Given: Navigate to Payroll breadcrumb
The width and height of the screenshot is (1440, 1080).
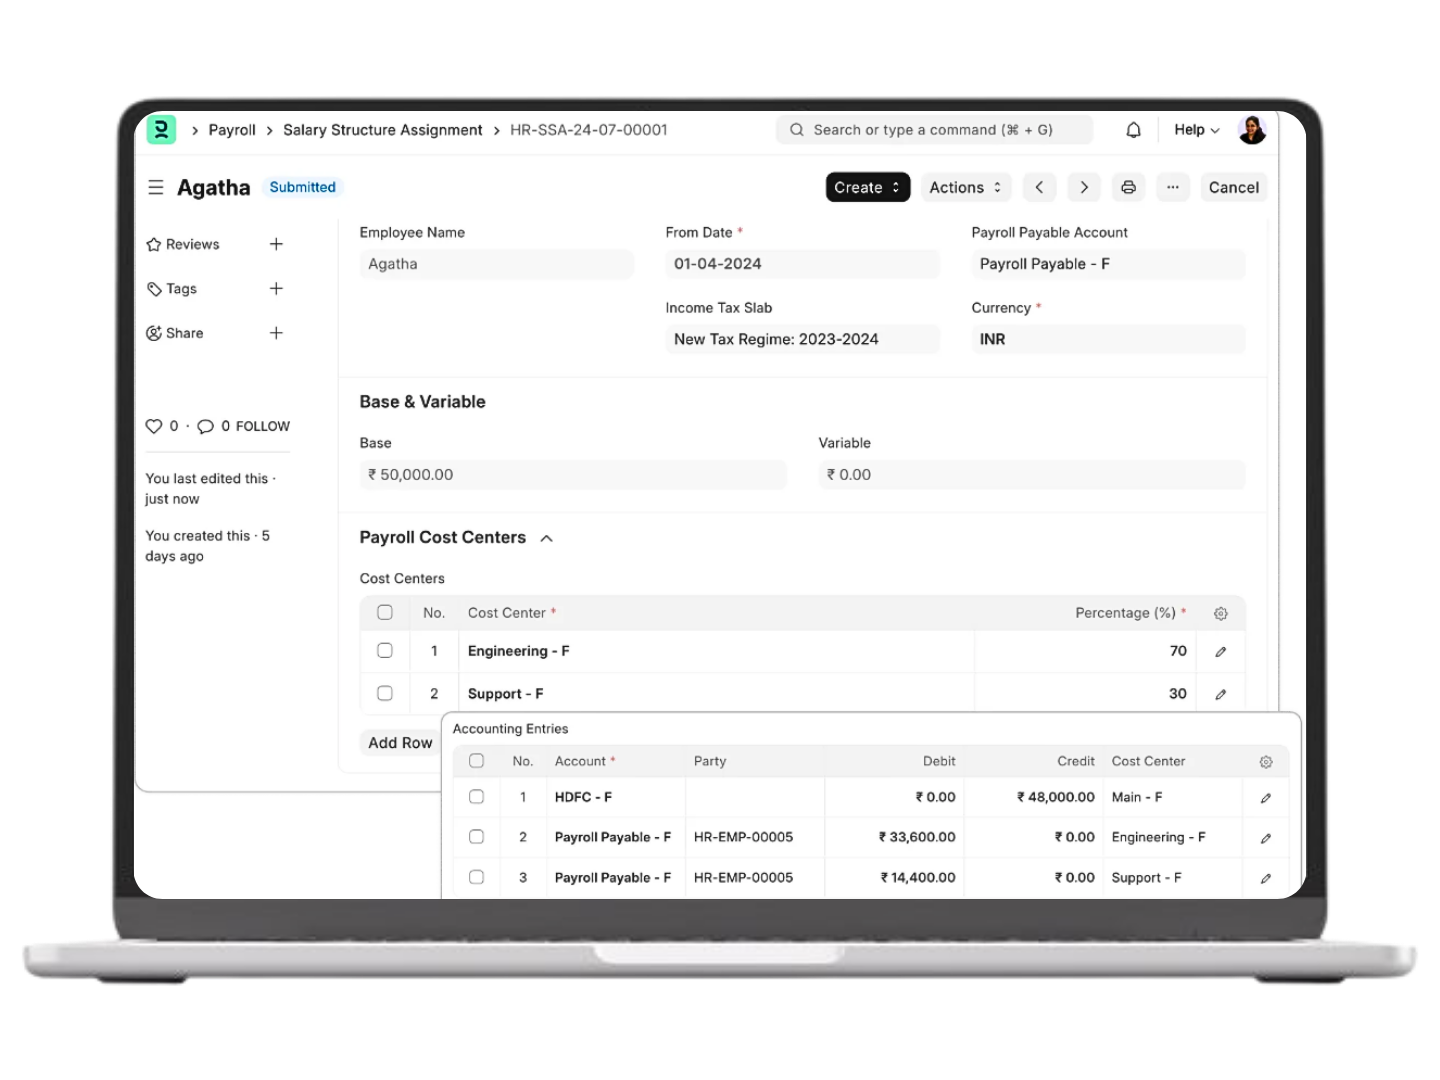Looking at the screenshot, I should 232,130.
